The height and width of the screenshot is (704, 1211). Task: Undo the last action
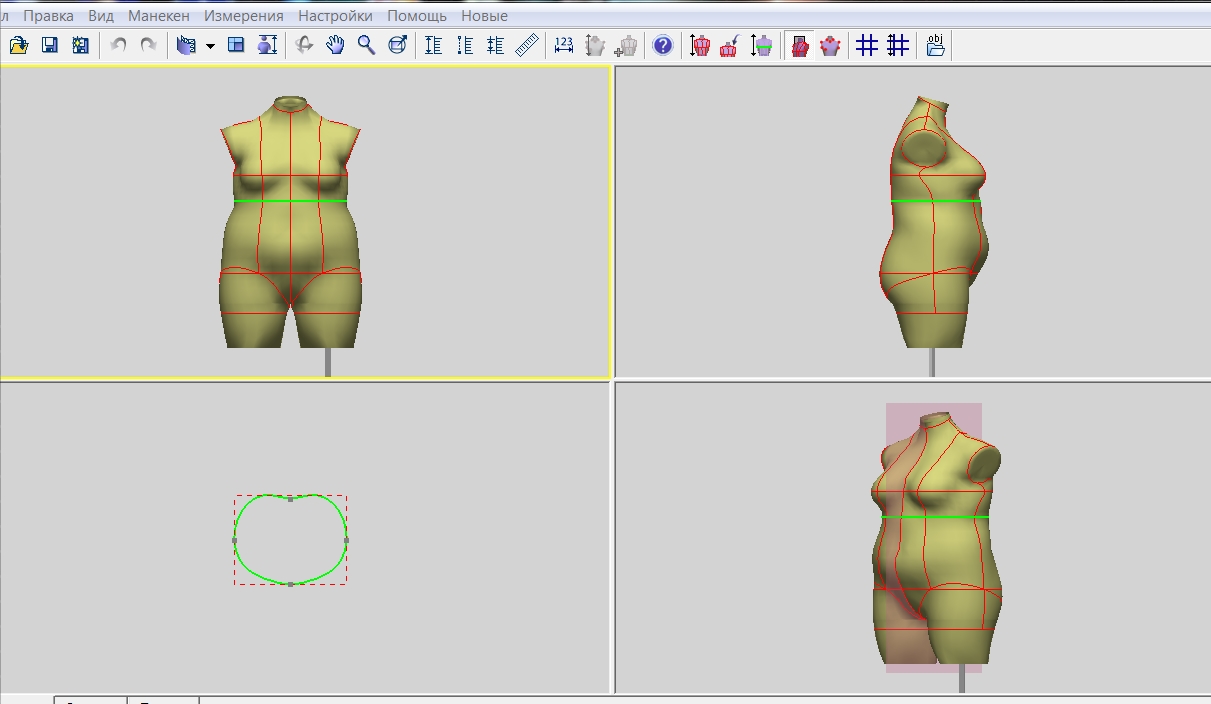pos(118,45)
